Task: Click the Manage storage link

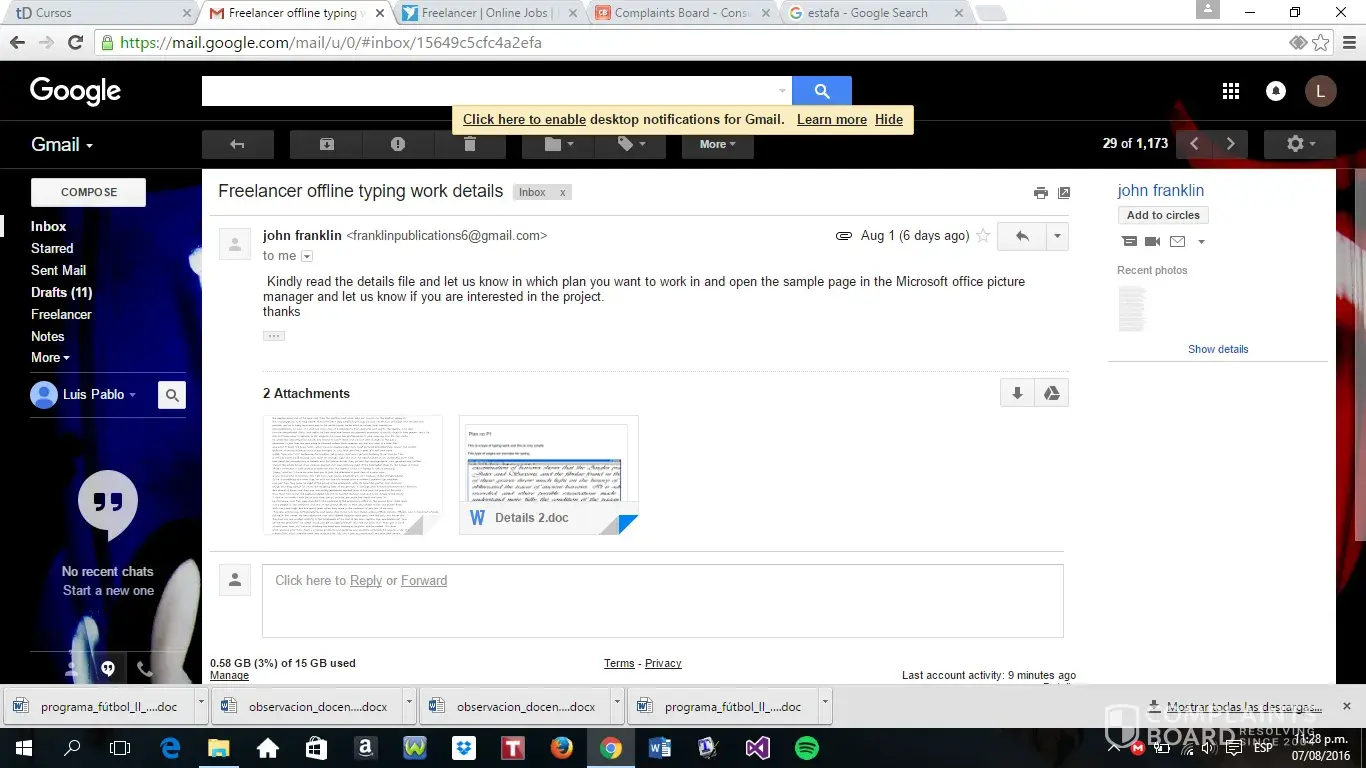Action: pos(229,675)
